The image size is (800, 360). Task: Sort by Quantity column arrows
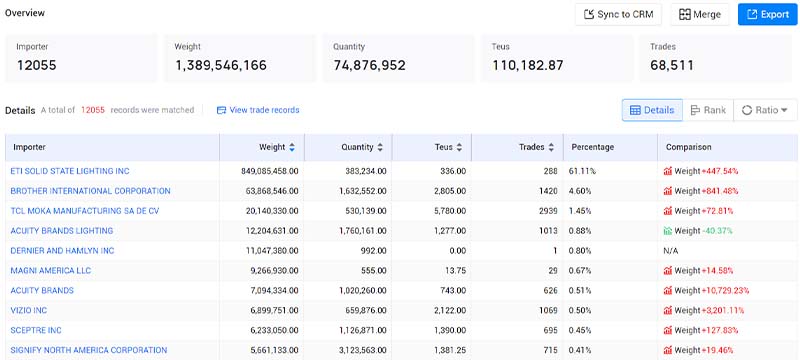point(380,147)
